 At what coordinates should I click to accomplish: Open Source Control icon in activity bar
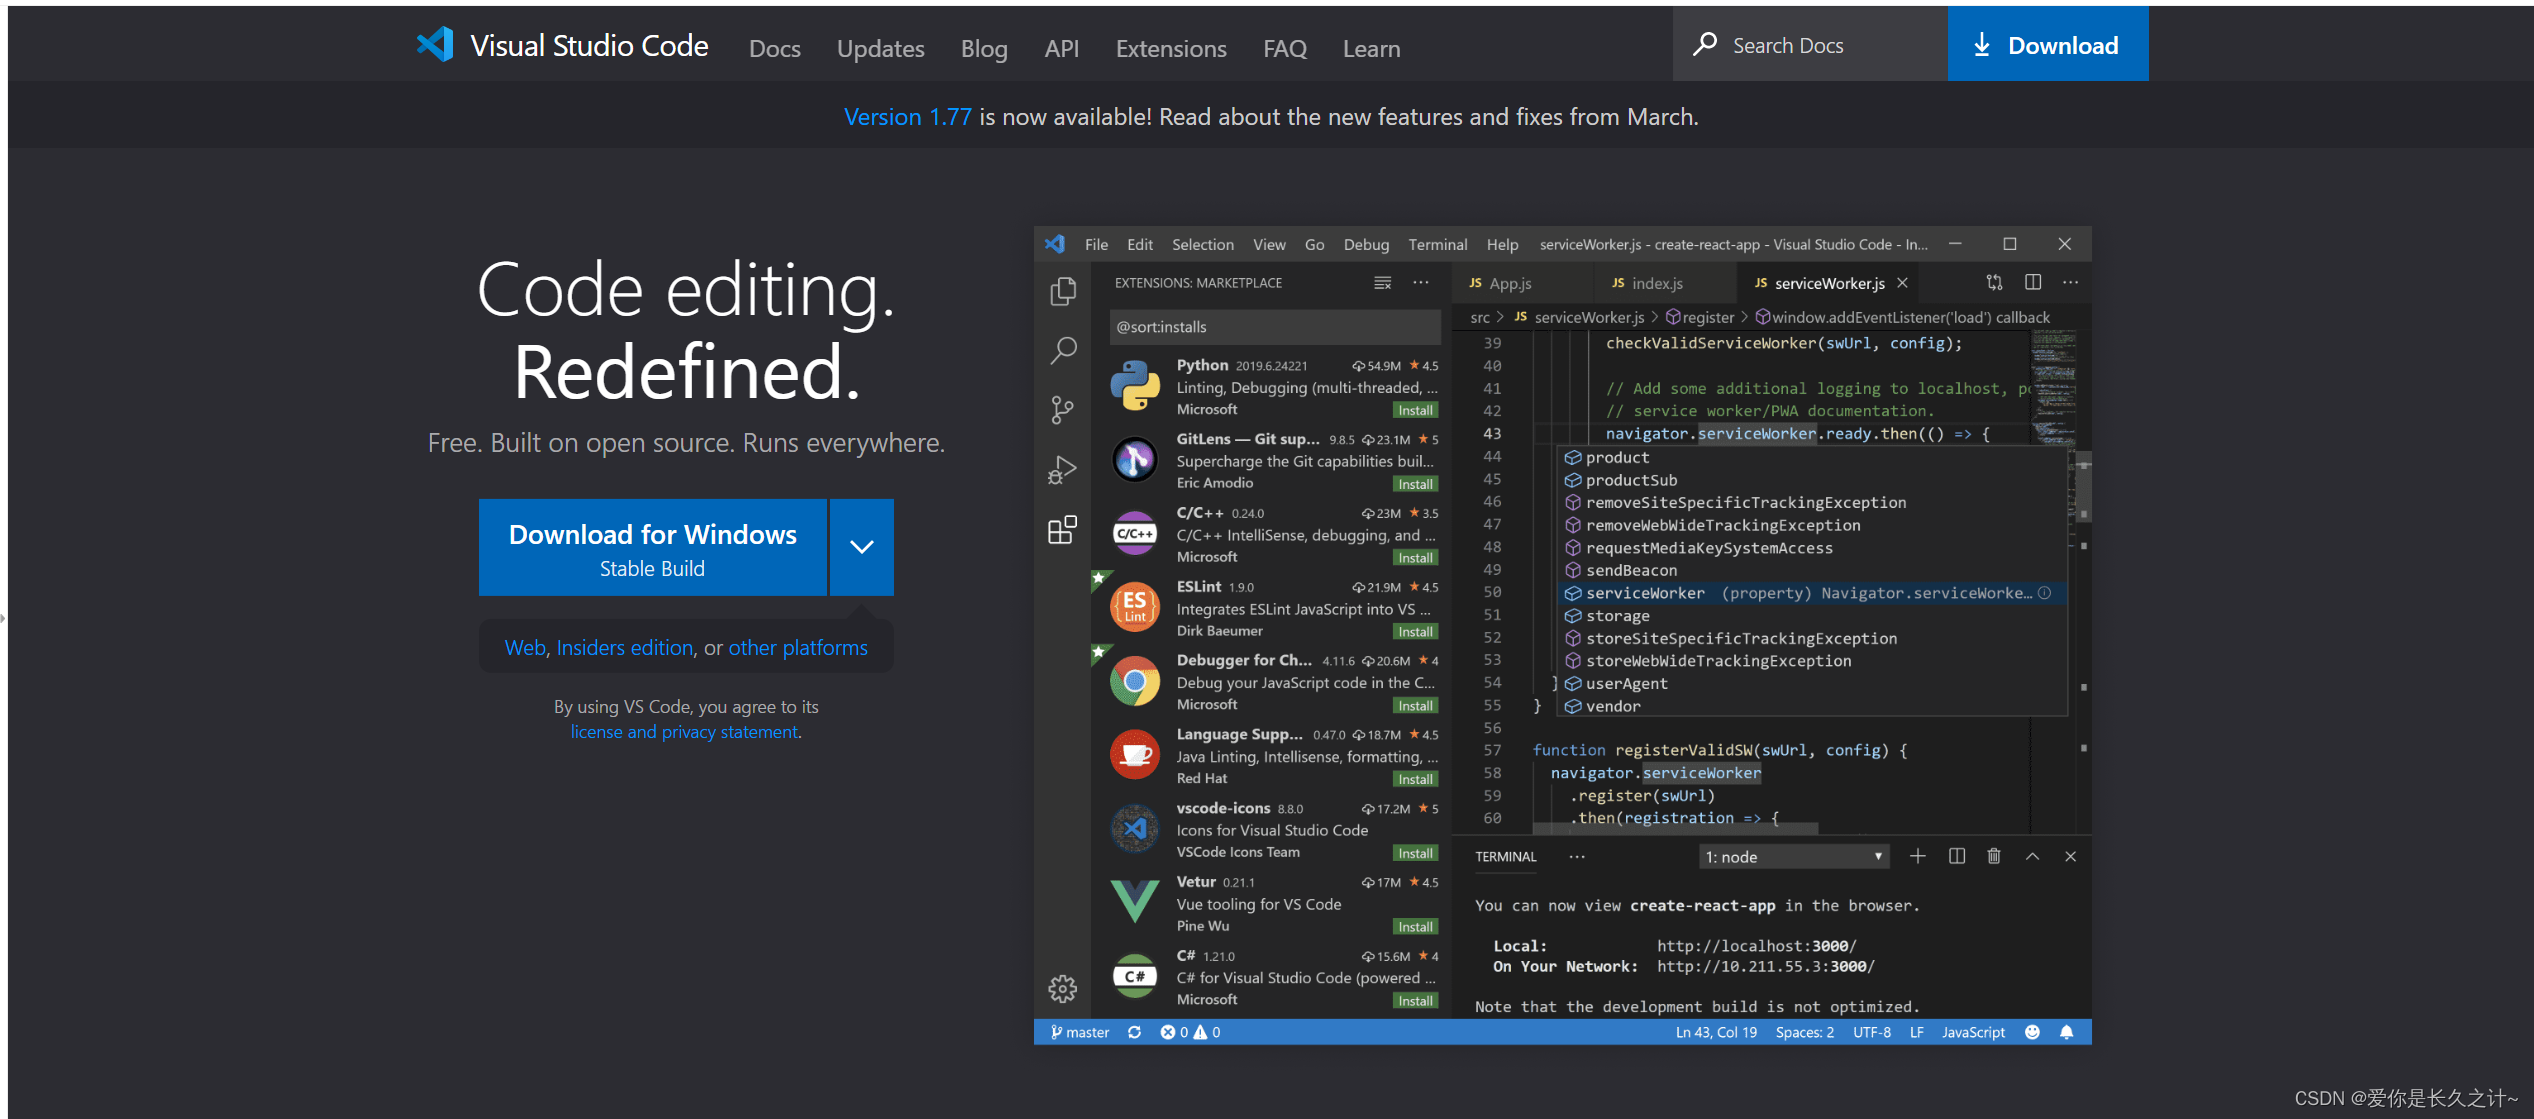[x=1063, y=409]
